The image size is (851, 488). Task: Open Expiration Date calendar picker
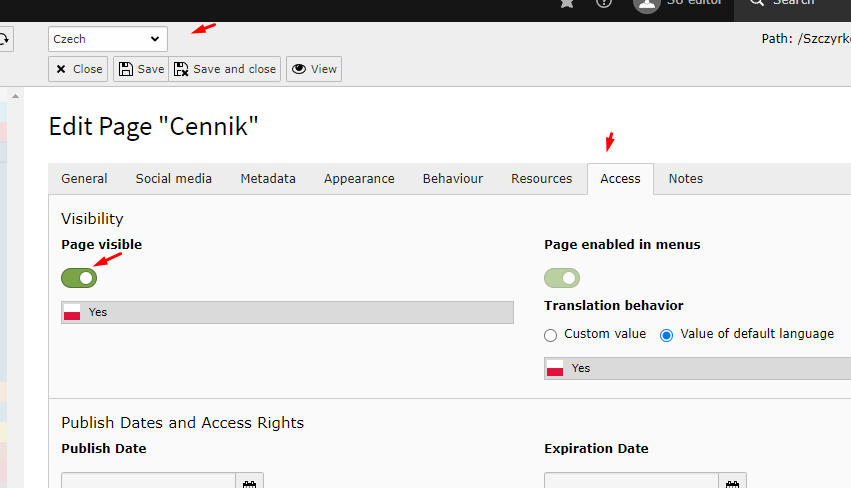coord(732,482)
